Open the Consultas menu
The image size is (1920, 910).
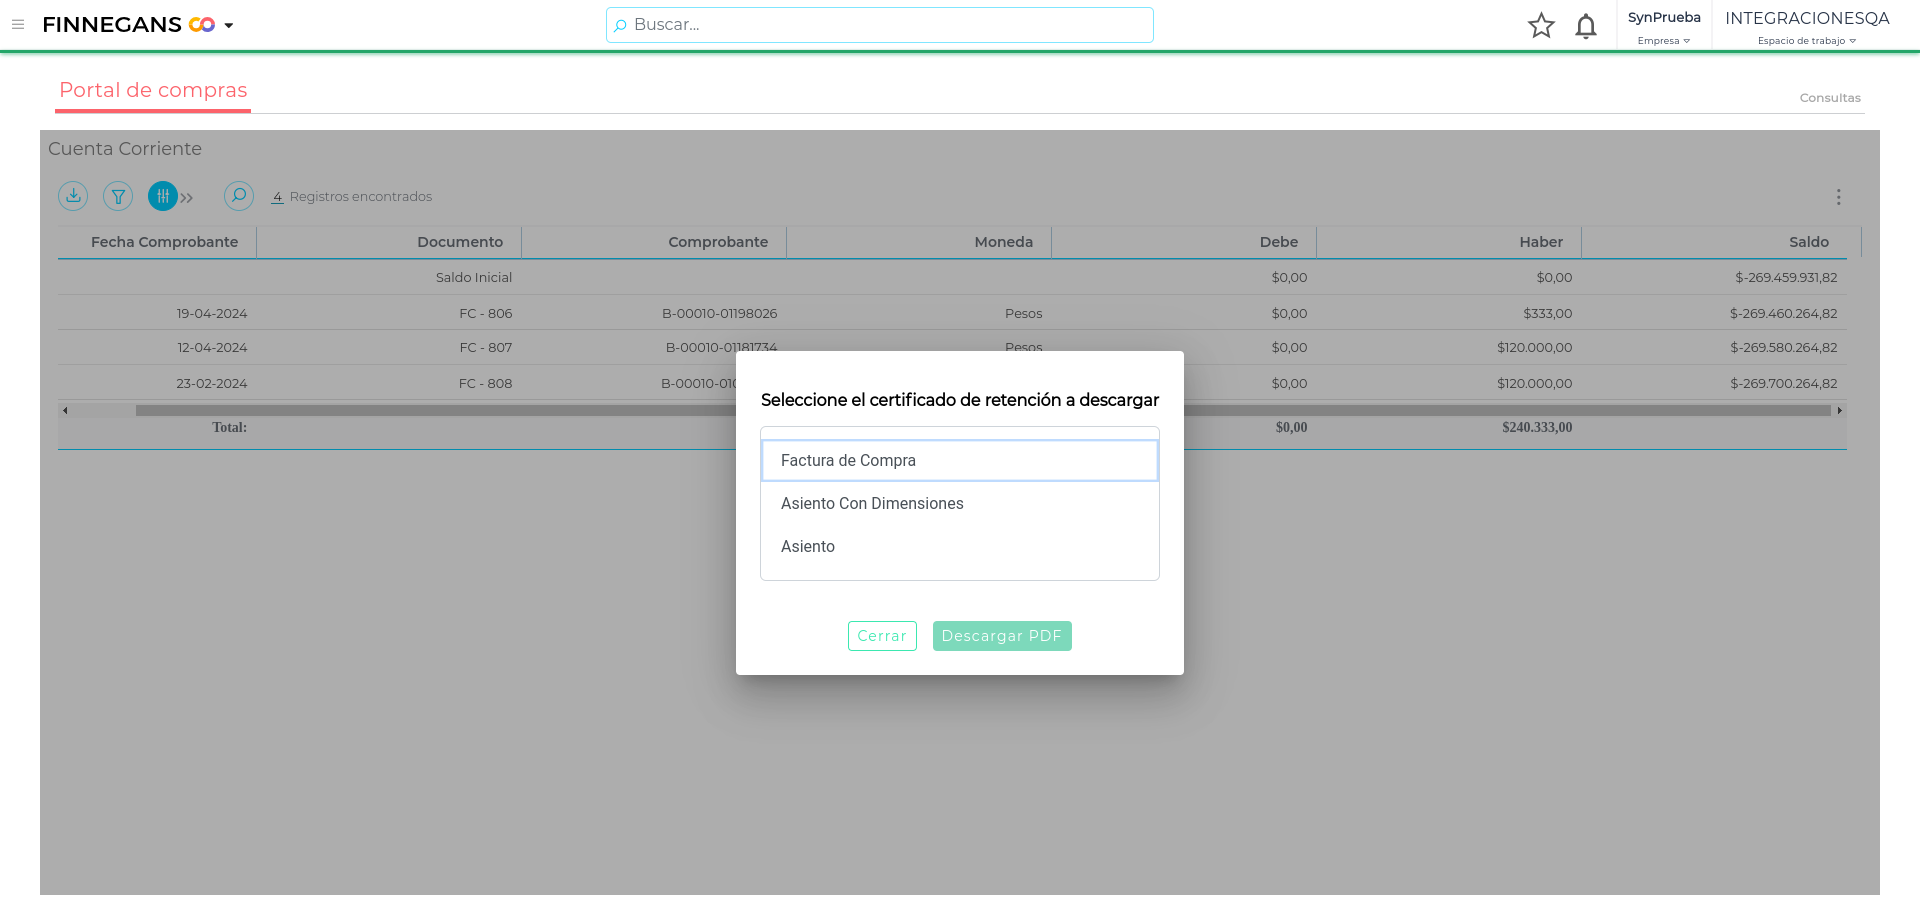[1829, 98]
